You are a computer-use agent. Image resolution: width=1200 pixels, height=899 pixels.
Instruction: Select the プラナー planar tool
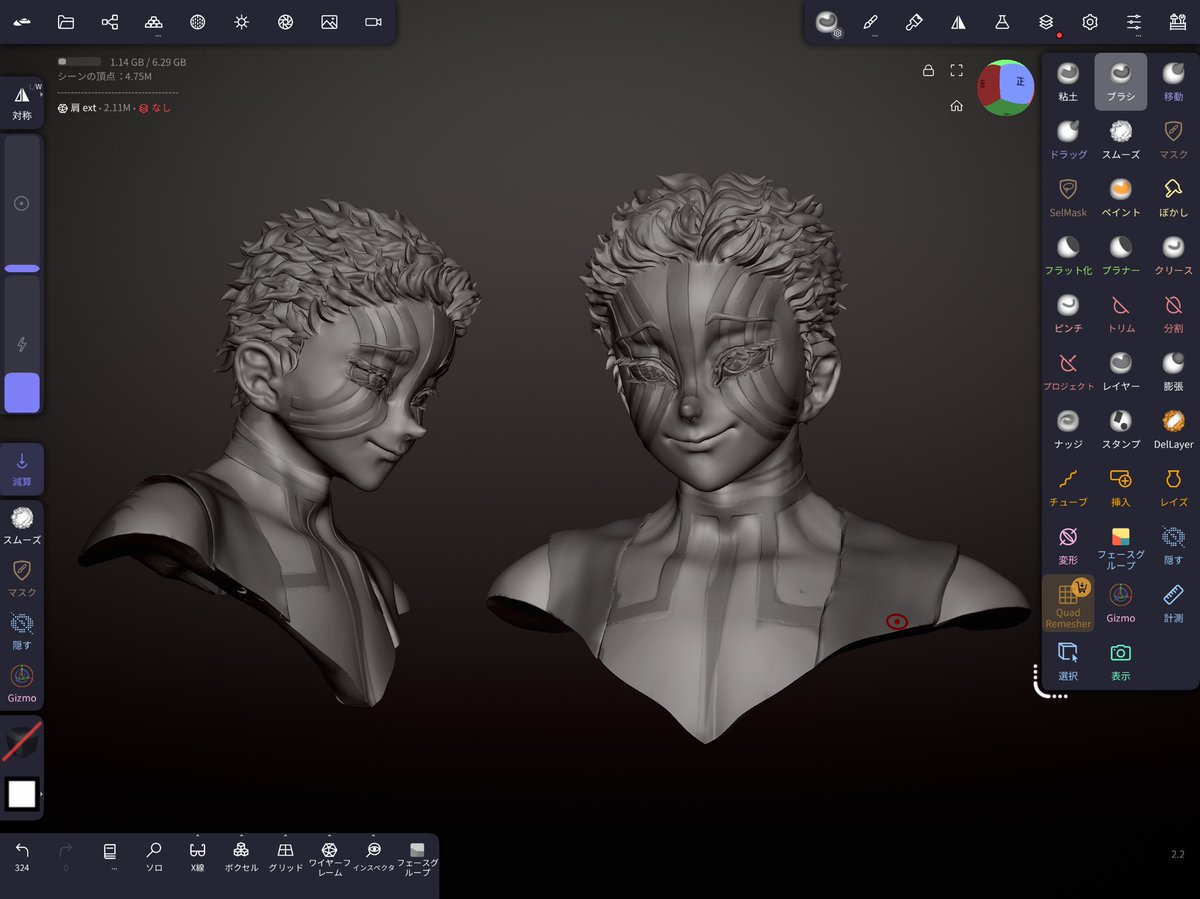pos(1121,256)
